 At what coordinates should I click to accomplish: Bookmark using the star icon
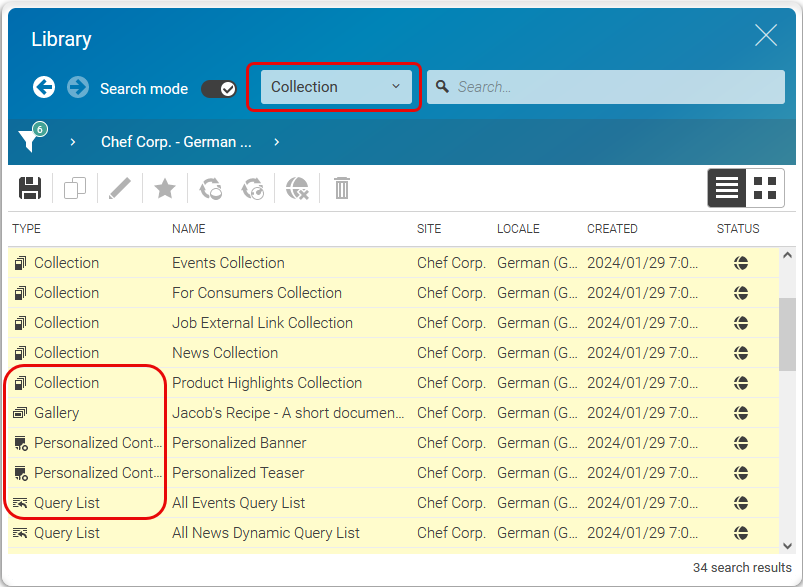(x=164, y=188)
